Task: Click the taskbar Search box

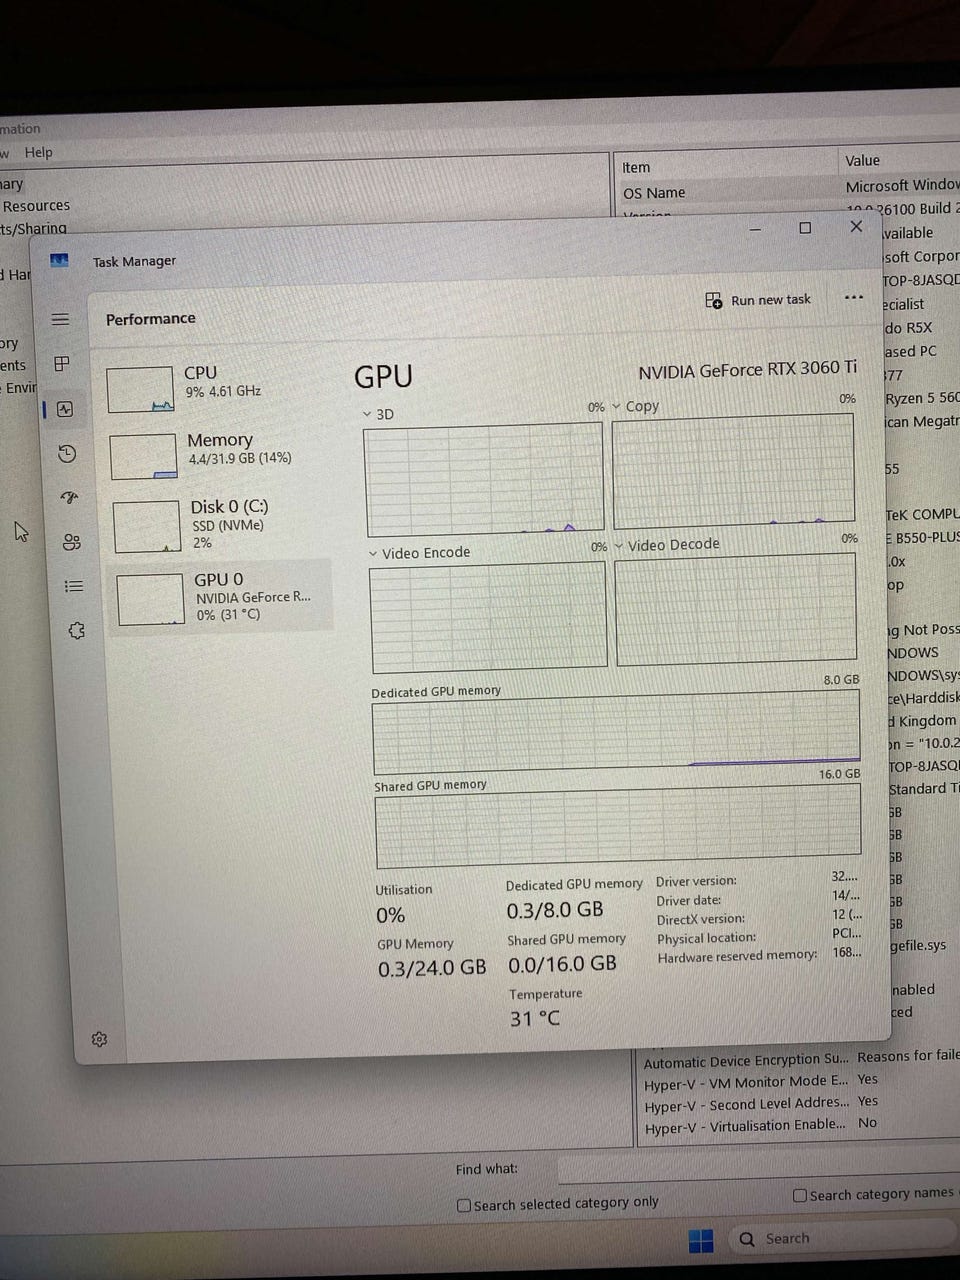Action: (x=842, y=1239)
